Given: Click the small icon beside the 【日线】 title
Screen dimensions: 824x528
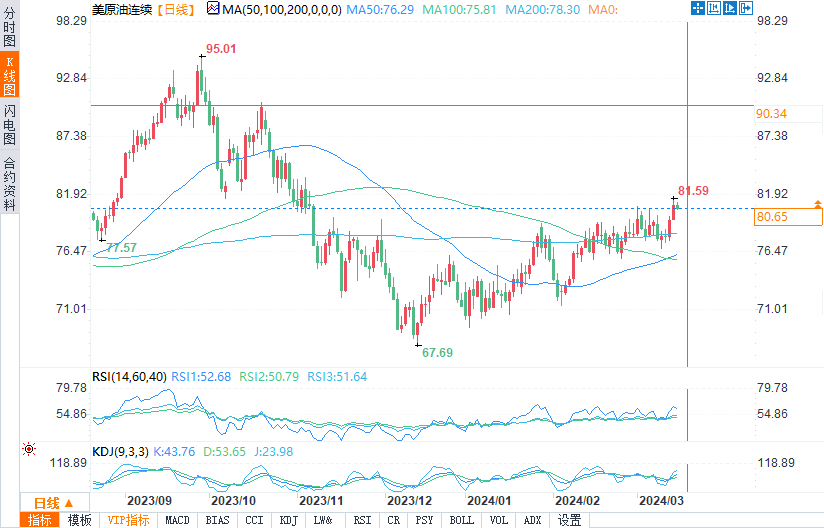Looking at the screenshot, I should [x=213, y=9].
